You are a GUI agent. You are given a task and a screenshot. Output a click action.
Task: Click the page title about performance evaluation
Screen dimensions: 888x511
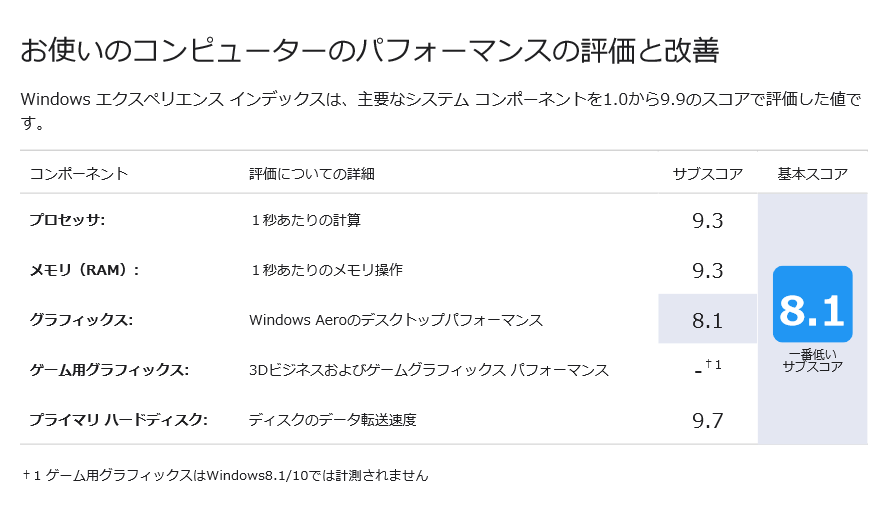click(x=370, y=50)
